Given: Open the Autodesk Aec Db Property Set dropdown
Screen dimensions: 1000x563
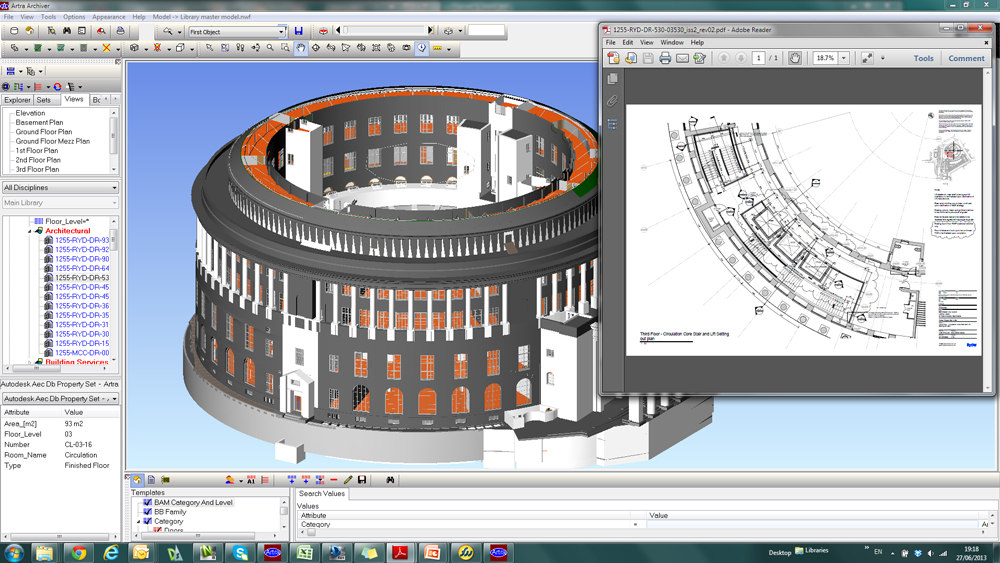Looking at the screenshot, I should 114,398.
